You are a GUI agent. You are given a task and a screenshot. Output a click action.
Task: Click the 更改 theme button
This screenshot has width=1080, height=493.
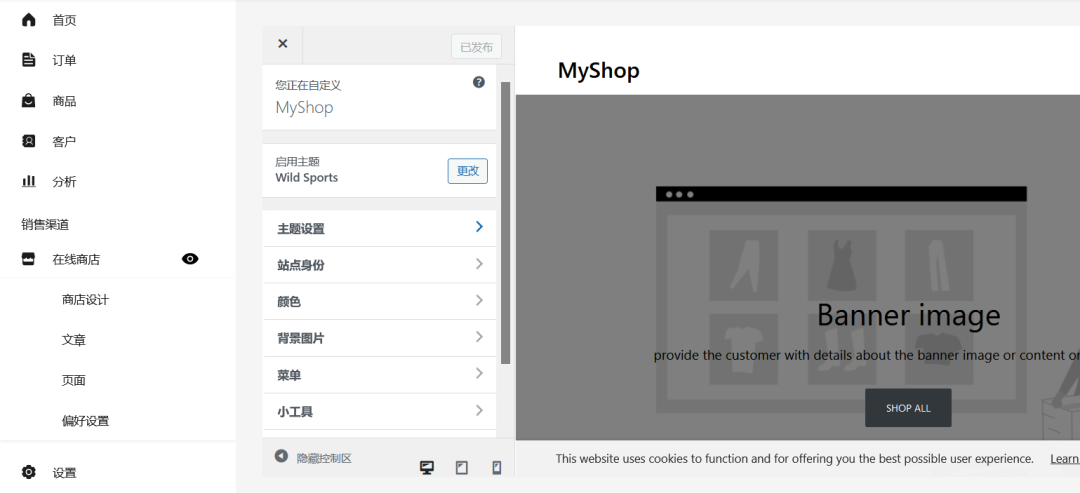click(x=468, y=171)
